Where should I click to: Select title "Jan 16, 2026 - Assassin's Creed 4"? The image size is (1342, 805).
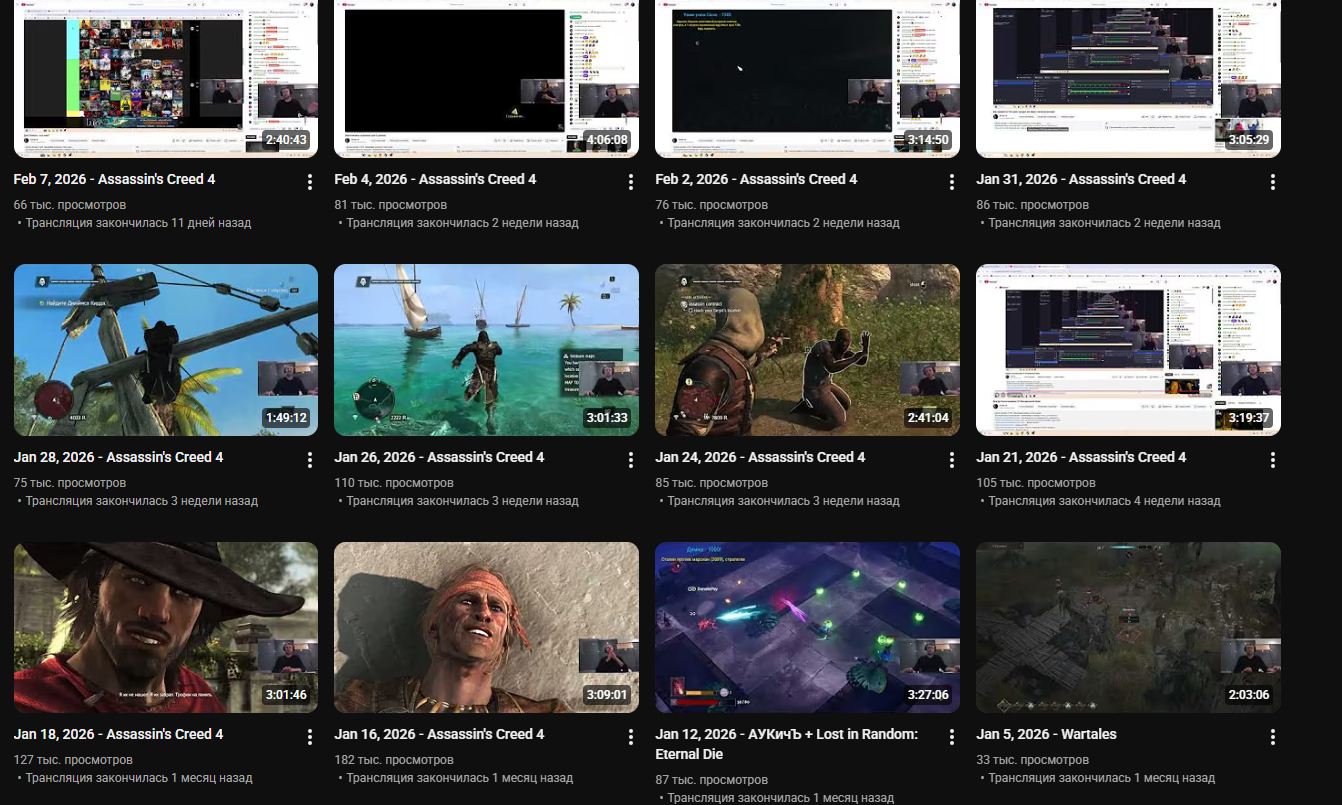(439, 734)
